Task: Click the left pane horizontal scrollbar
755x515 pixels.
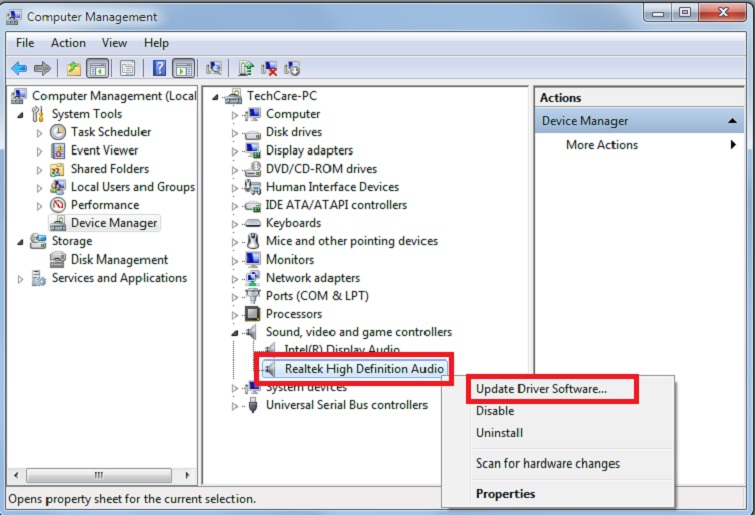Action: coord(98,475)
